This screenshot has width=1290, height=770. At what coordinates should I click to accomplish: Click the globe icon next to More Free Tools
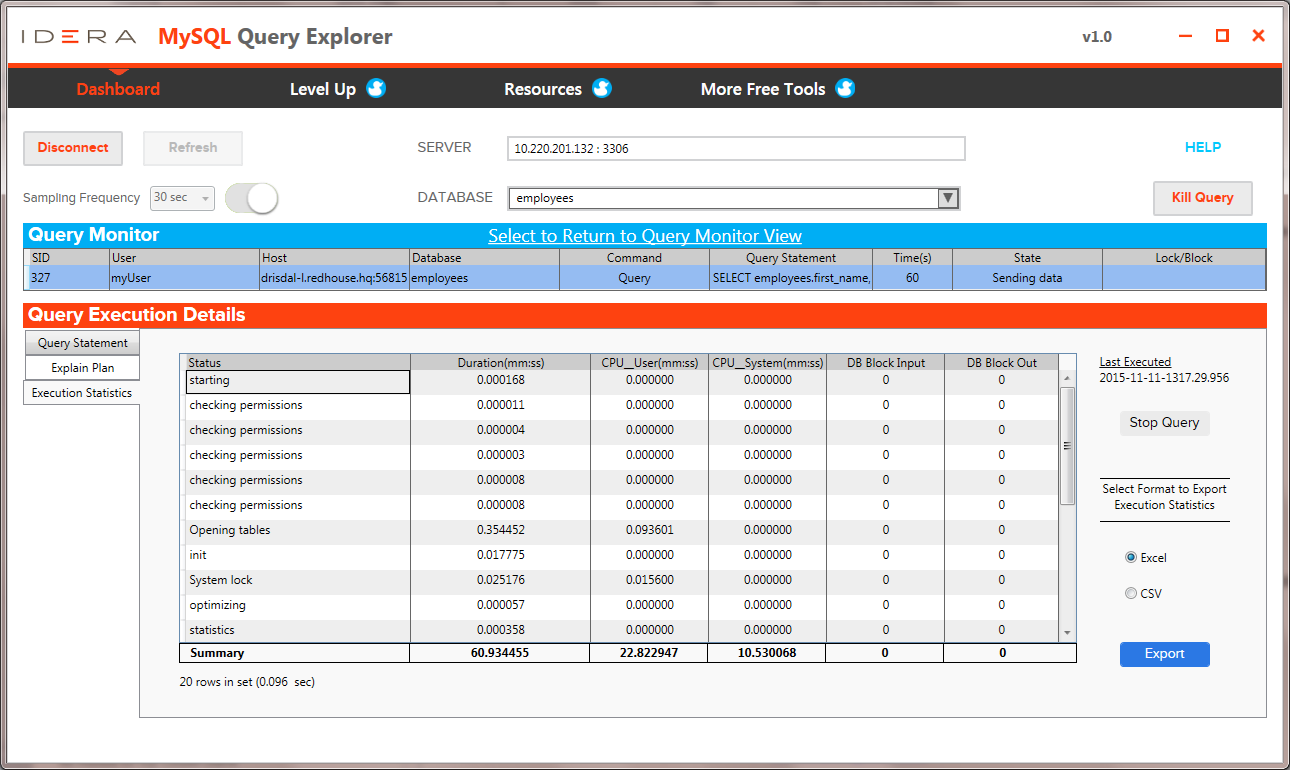click(845, 88)
